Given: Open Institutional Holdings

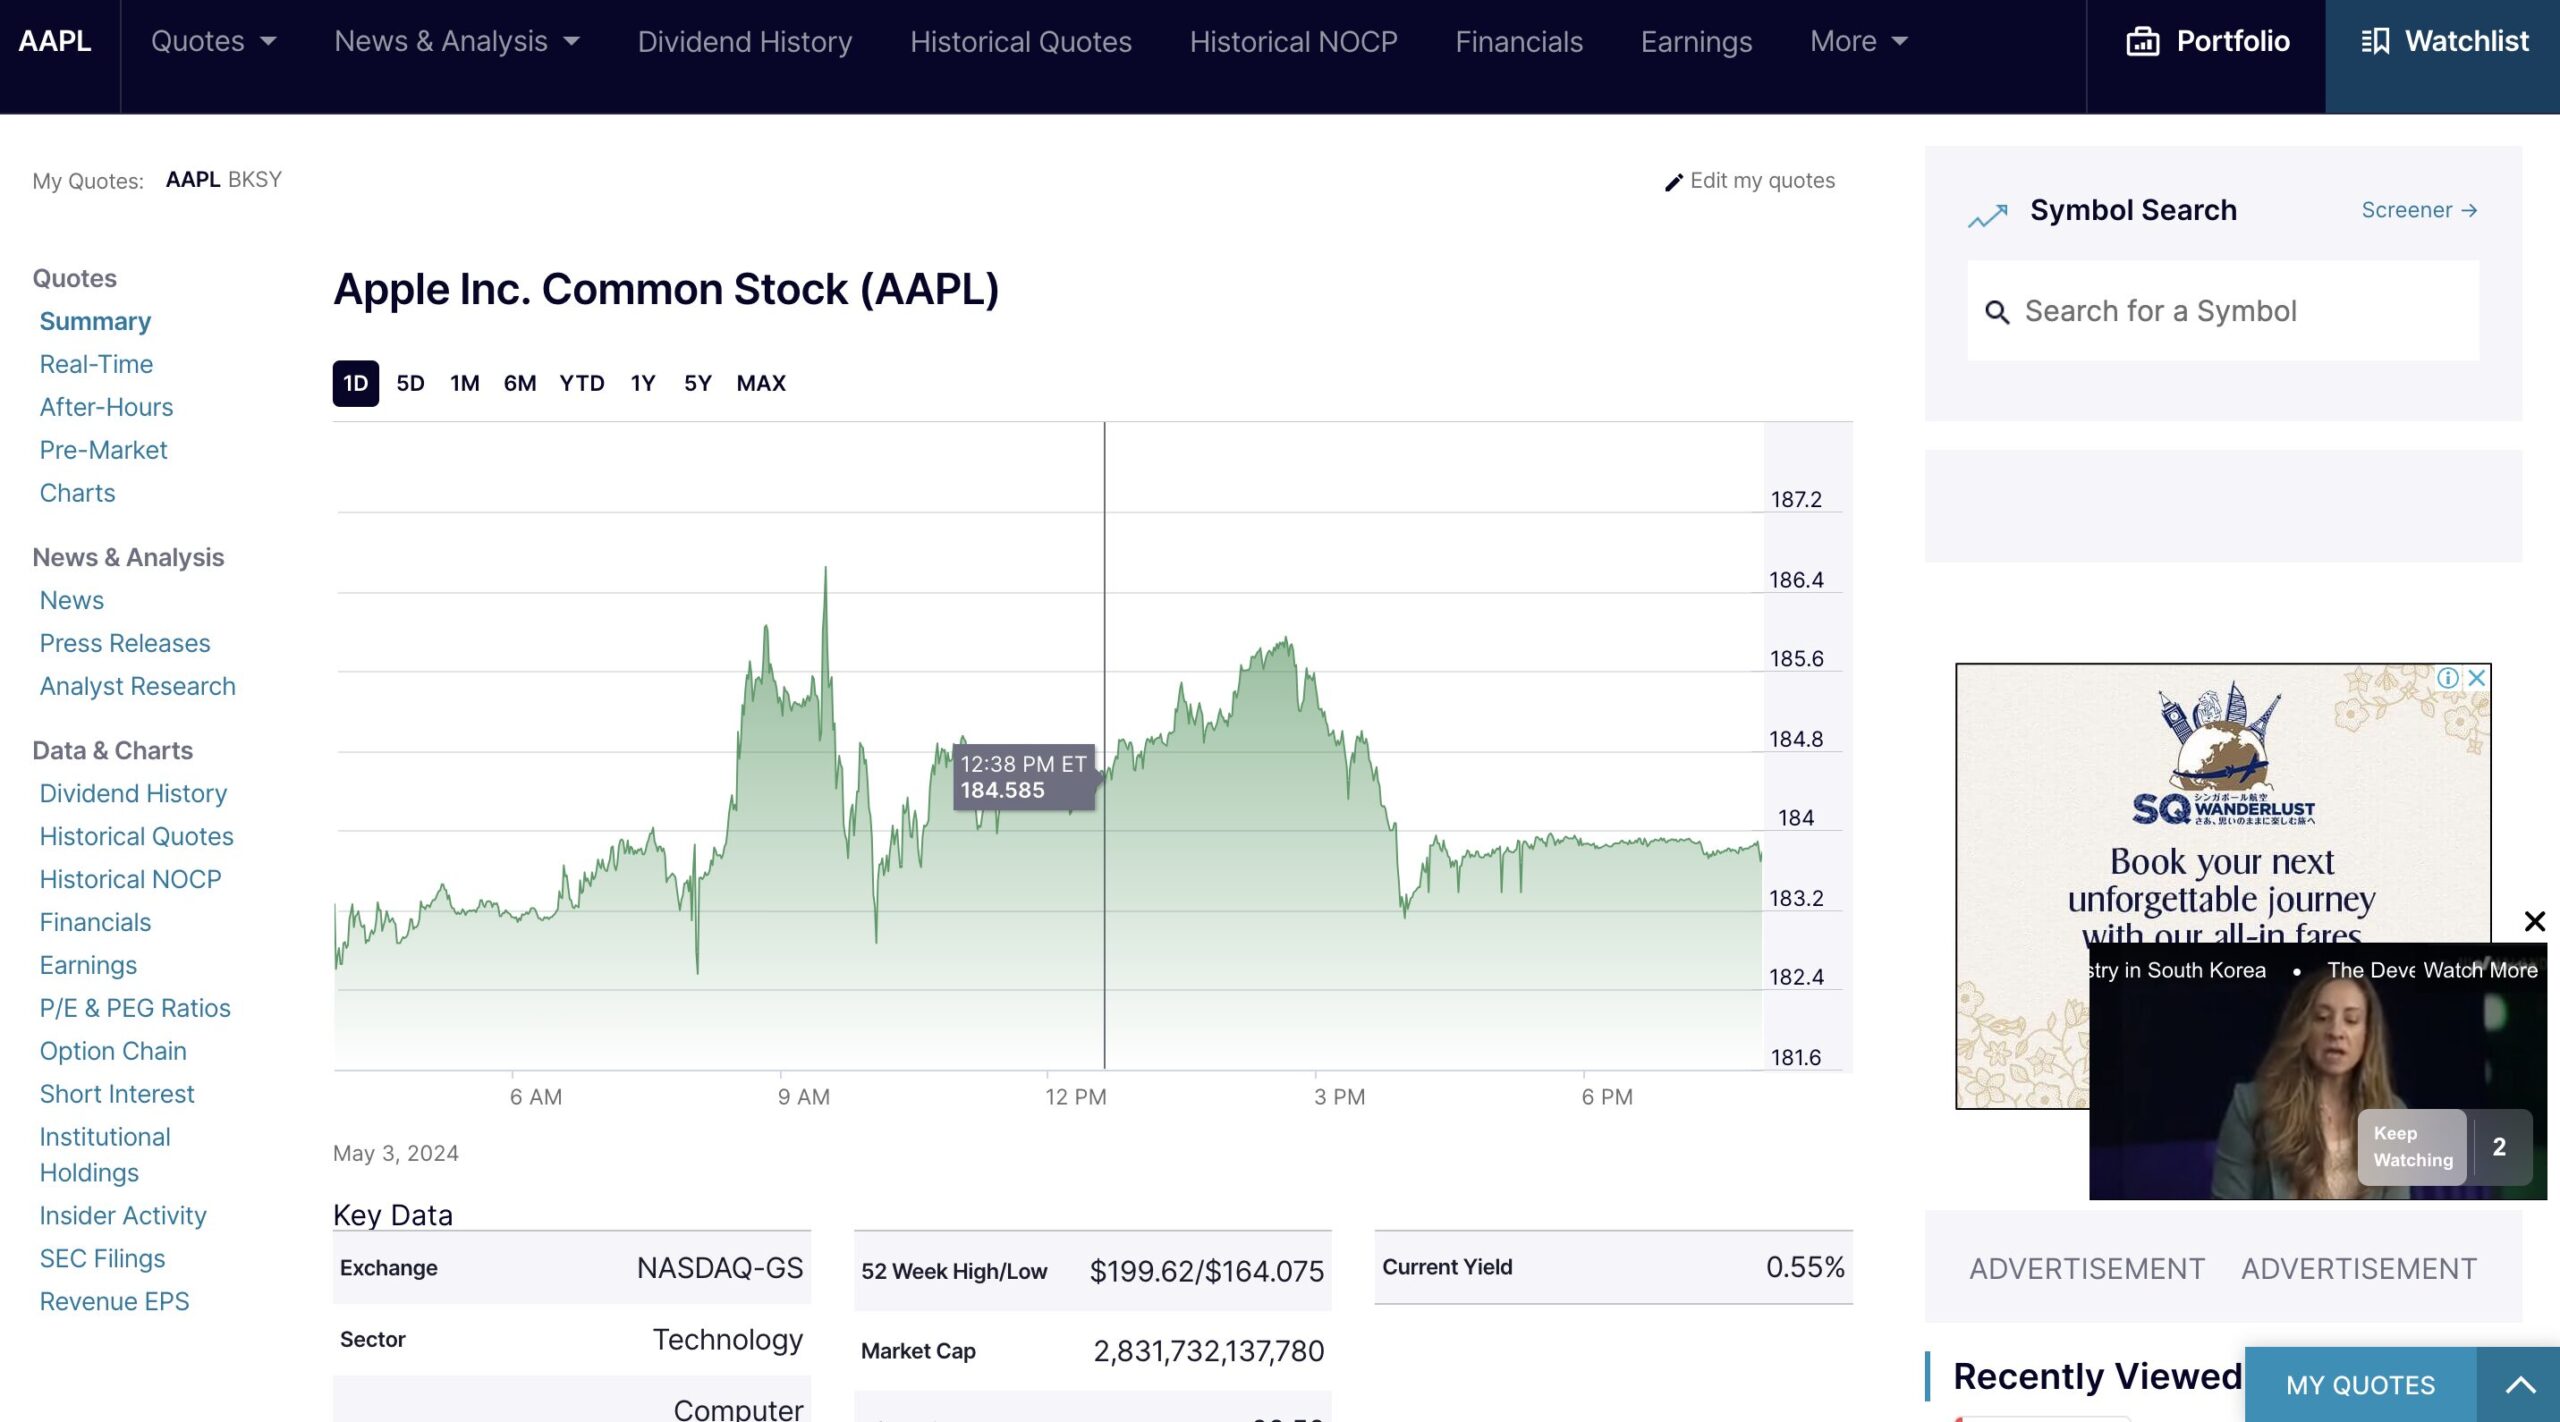Looking at the screenshot, I should [105, 1155].
